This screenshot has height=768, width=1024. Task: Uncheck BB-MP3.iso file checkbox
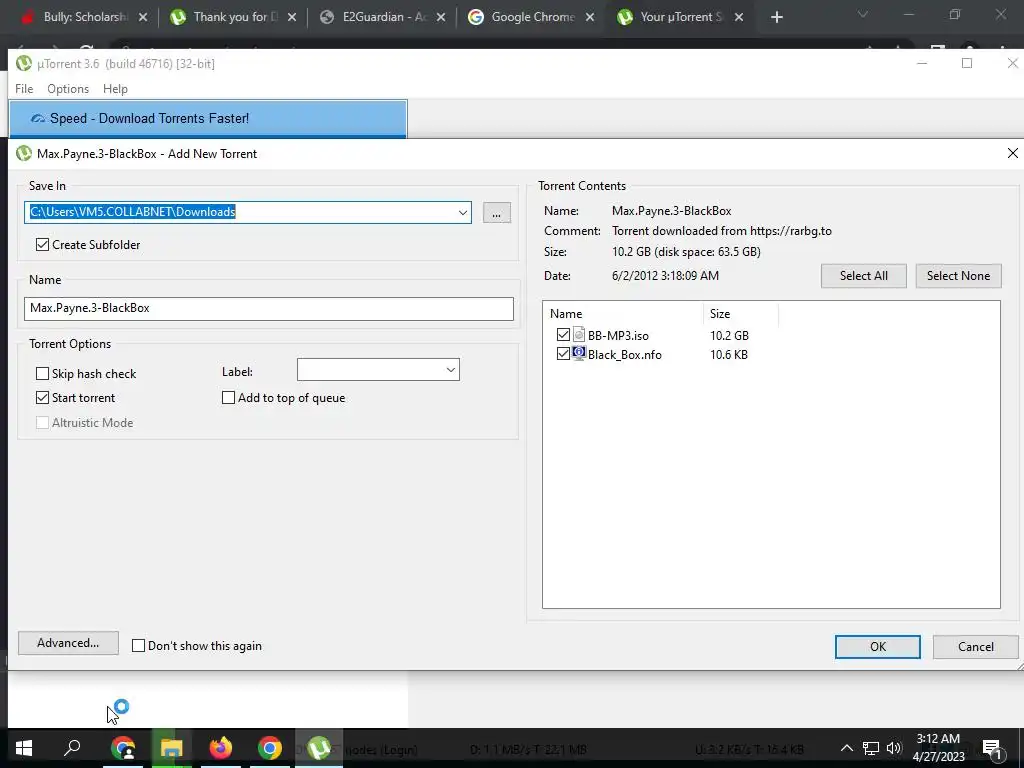tap(564, 335)
